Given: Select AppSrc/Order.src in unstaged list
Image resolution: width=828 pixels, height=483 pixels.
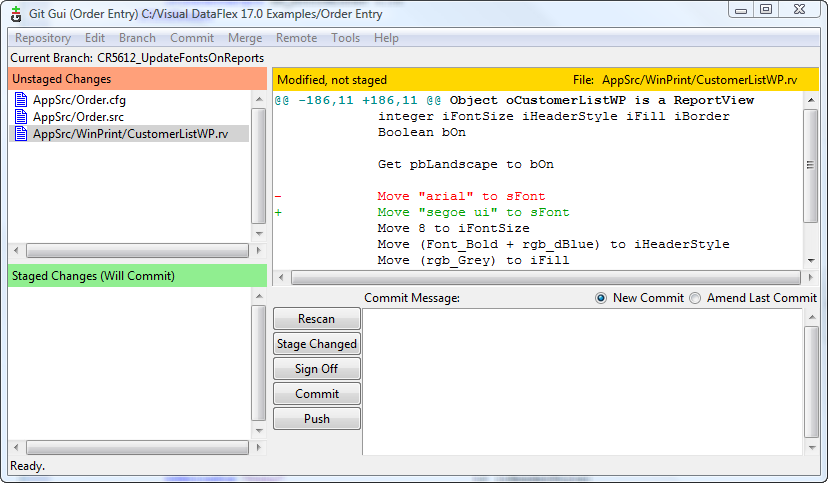Looking at the screenshot, I should (x=79, y=116).
